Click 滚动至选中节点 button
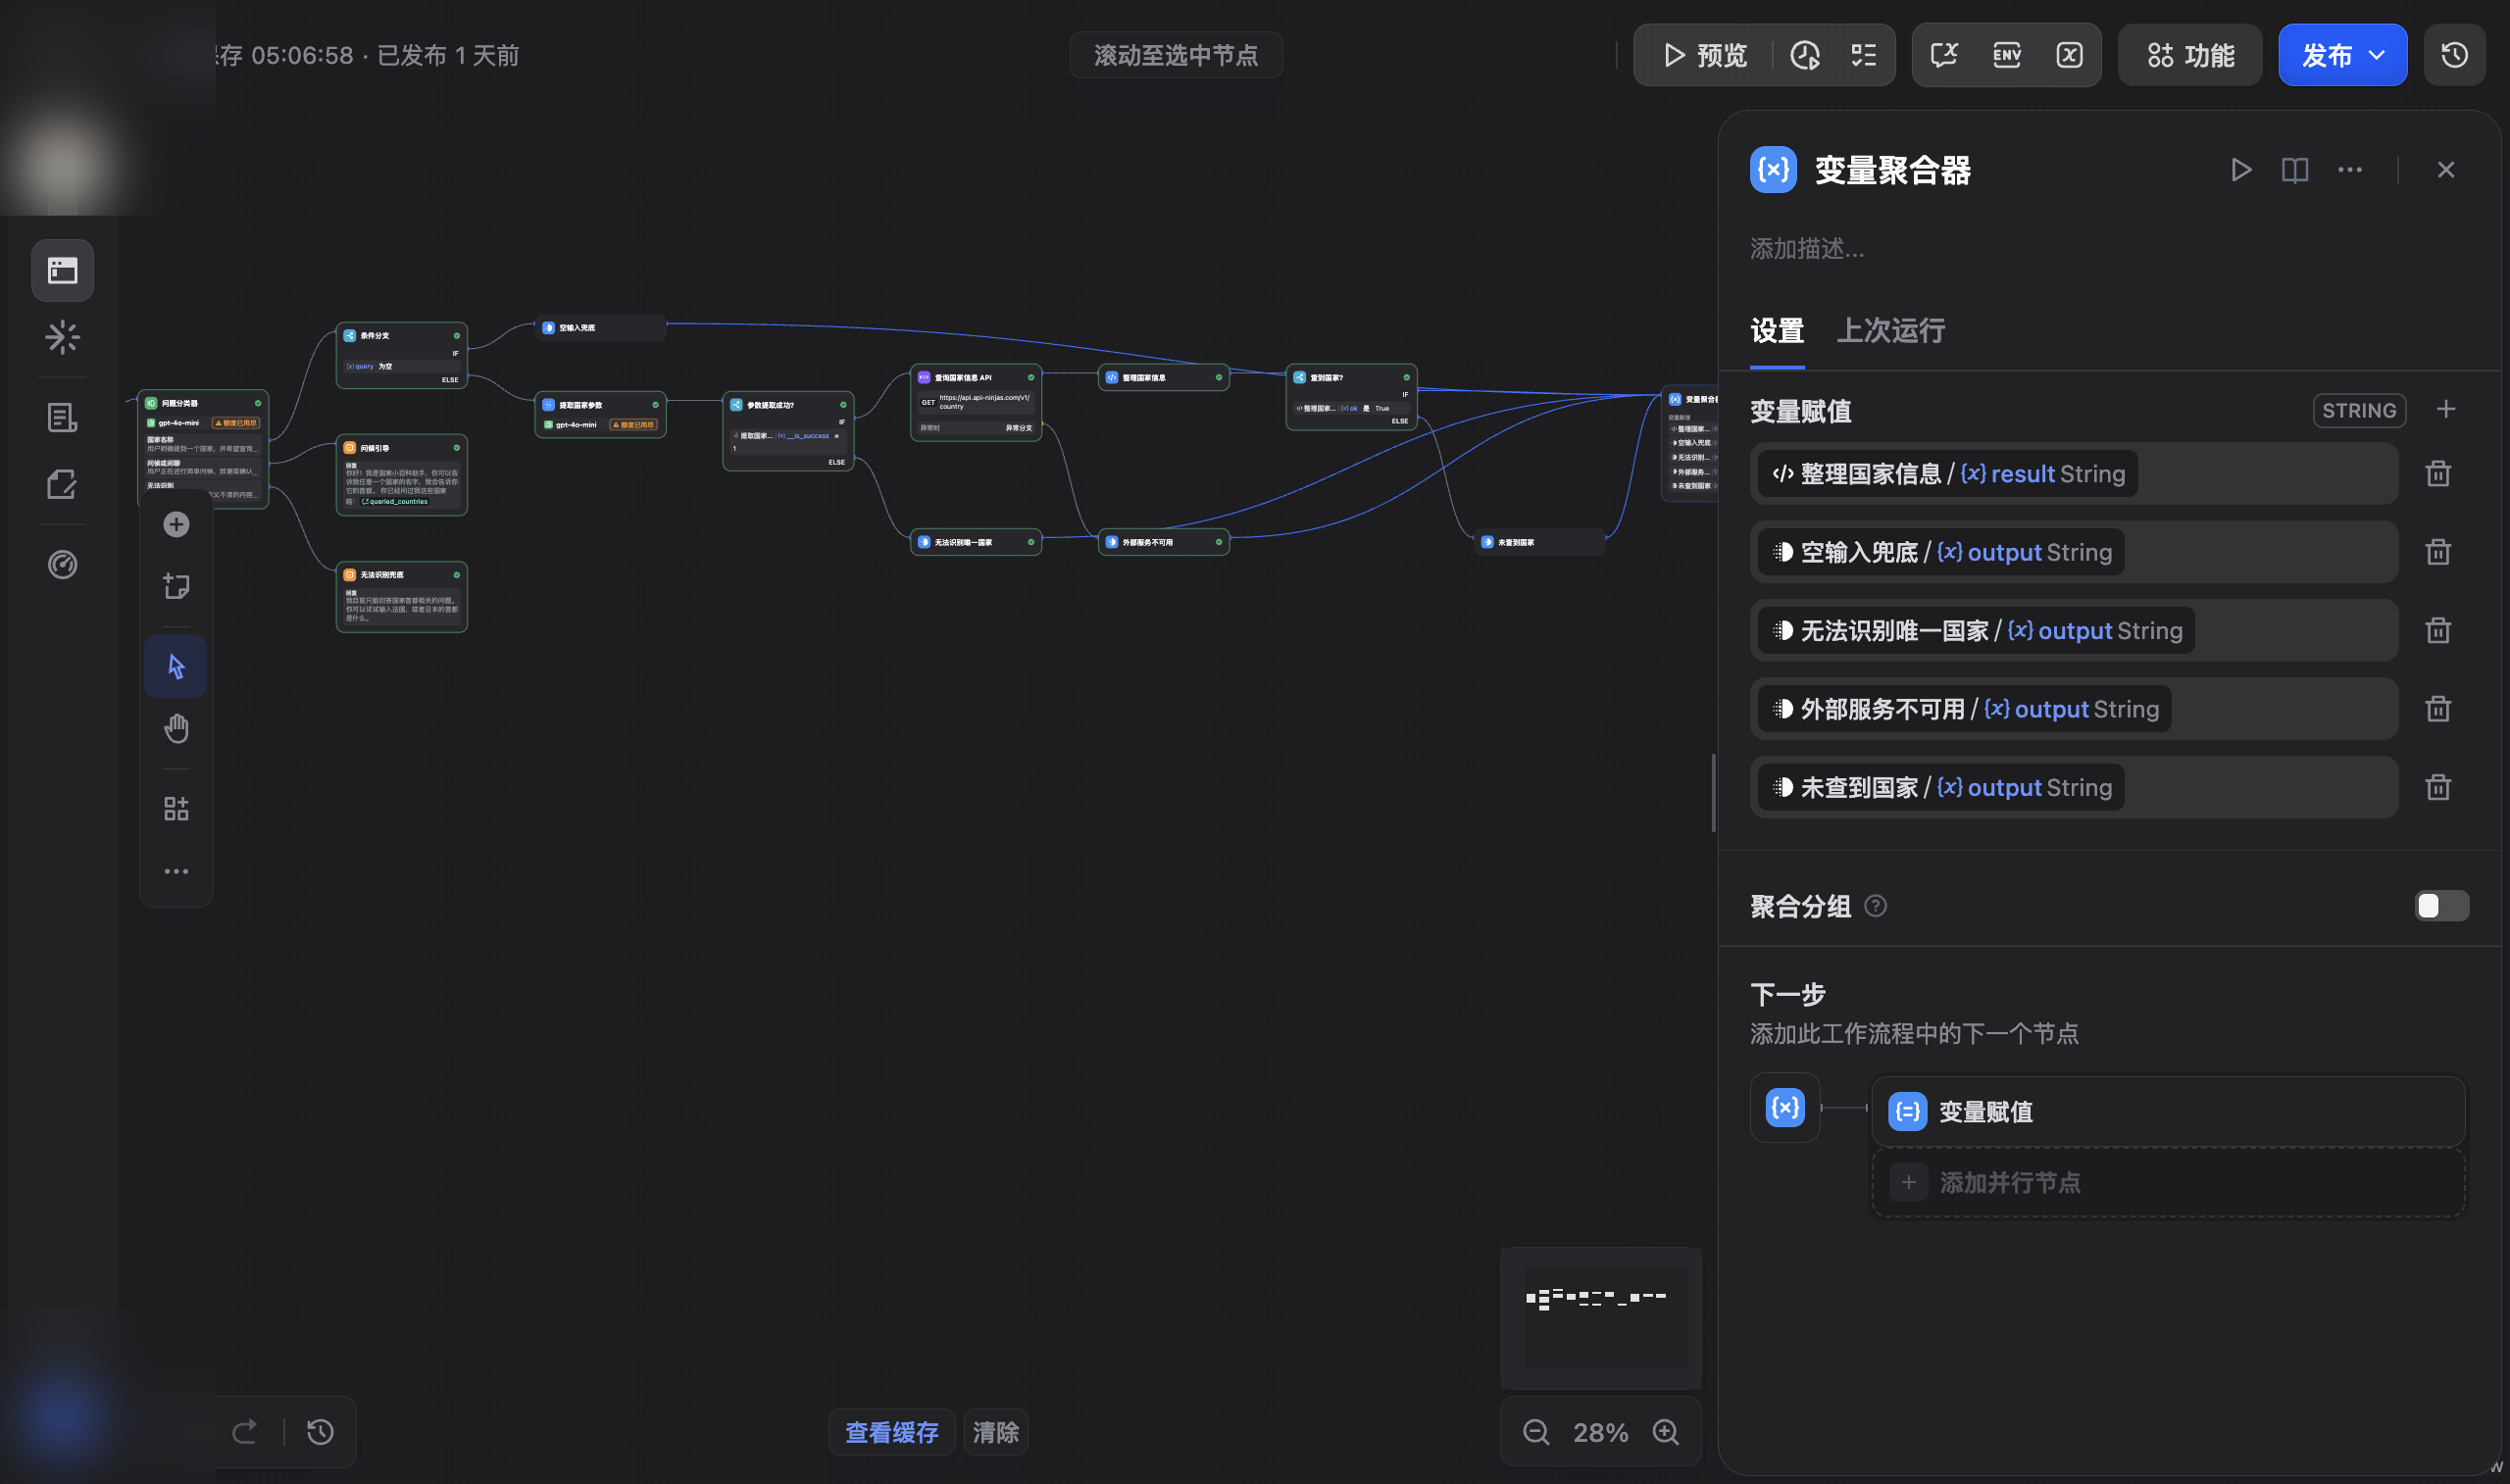The height and width of the screenshot is (1484, 2510). (x=1176, y=55)
